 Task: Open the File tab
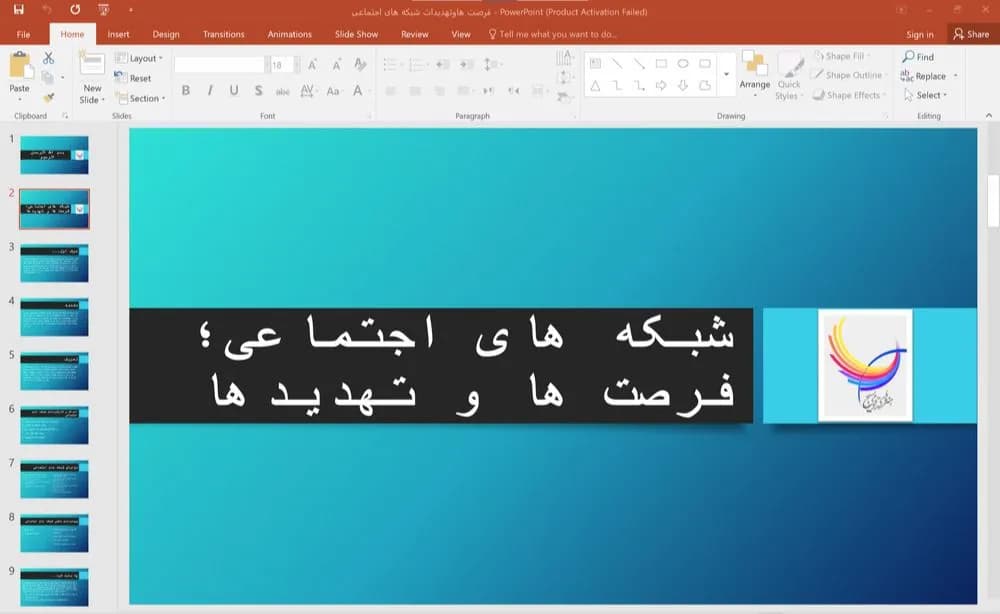point(24,34)
